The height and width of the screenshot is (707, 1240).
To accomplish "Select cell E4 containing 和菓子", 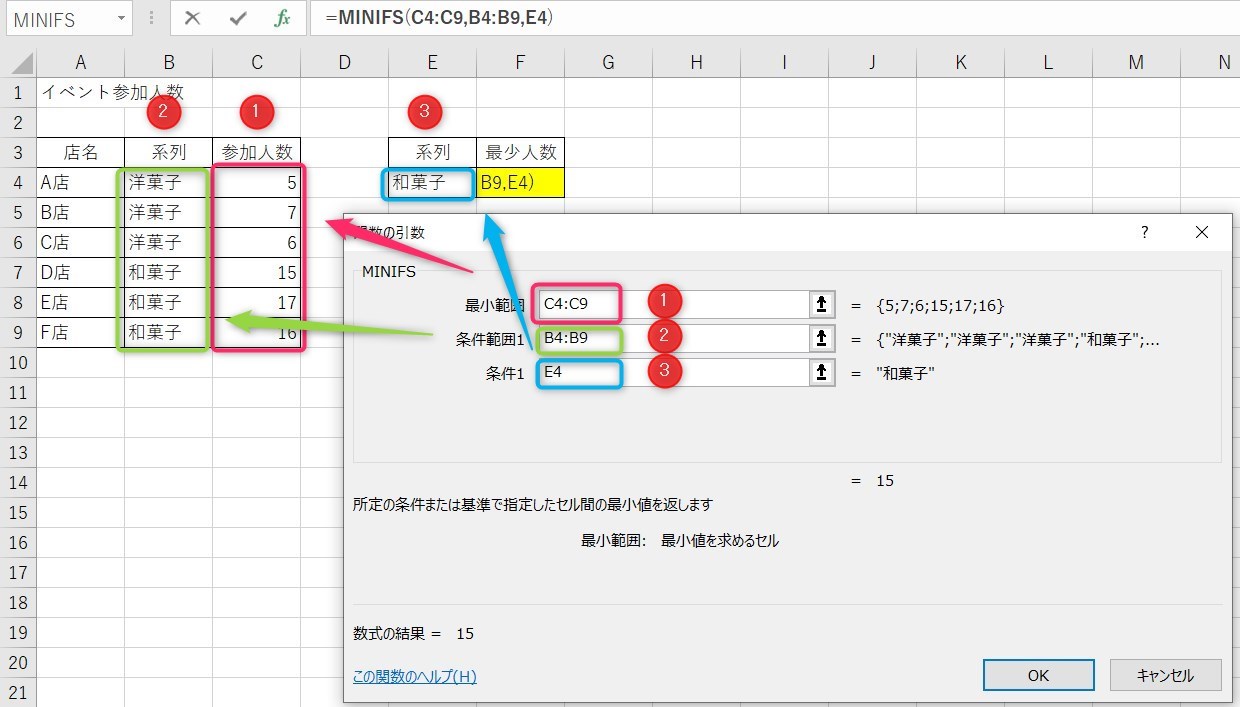I will point(430,183).
